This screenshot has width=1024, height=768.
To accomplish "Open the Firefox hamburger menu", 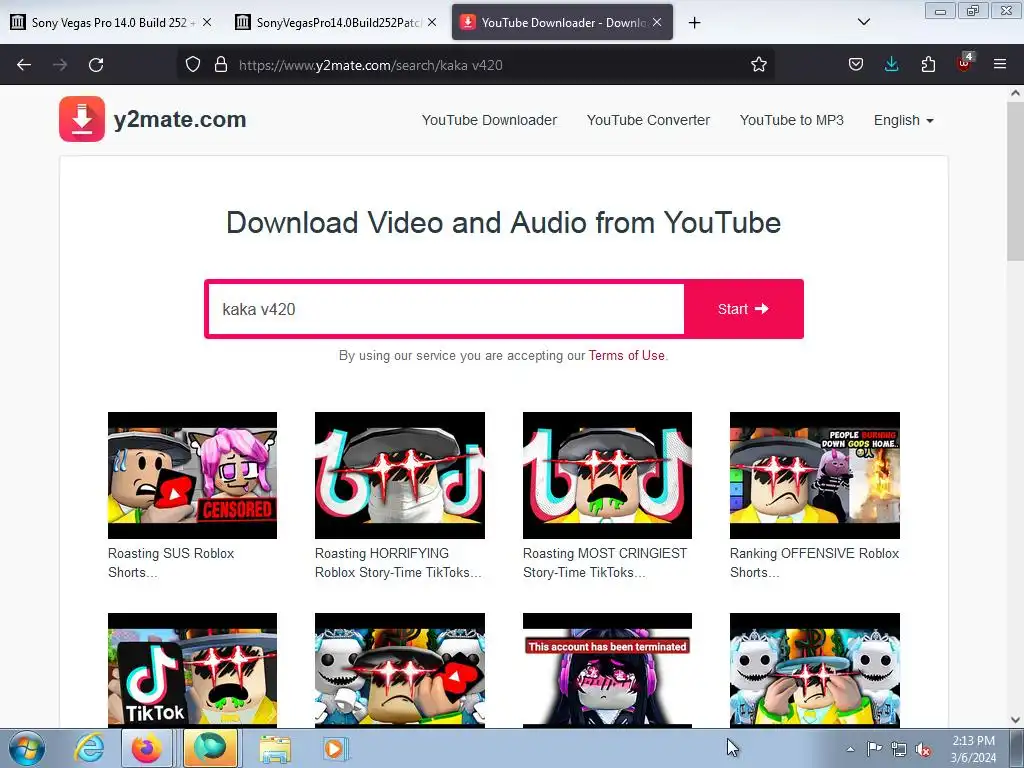I will (x=1000, y=64).
